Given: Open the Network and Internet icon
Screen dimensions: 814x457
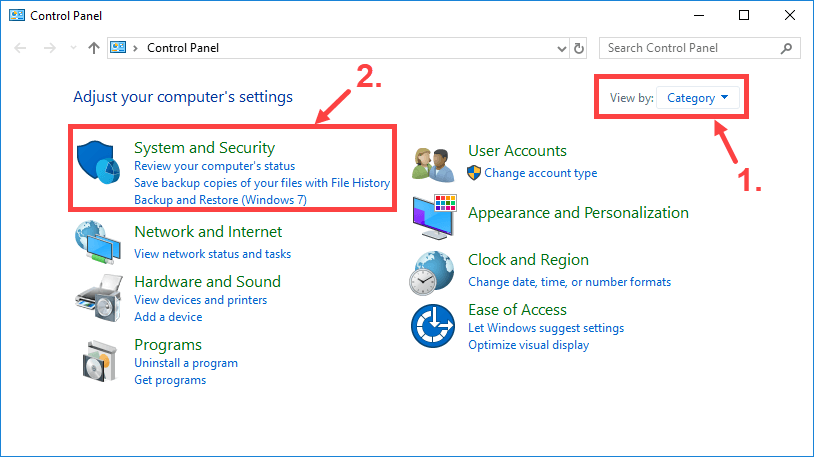Looking at the screenshot, I should (x=100, y=242).
